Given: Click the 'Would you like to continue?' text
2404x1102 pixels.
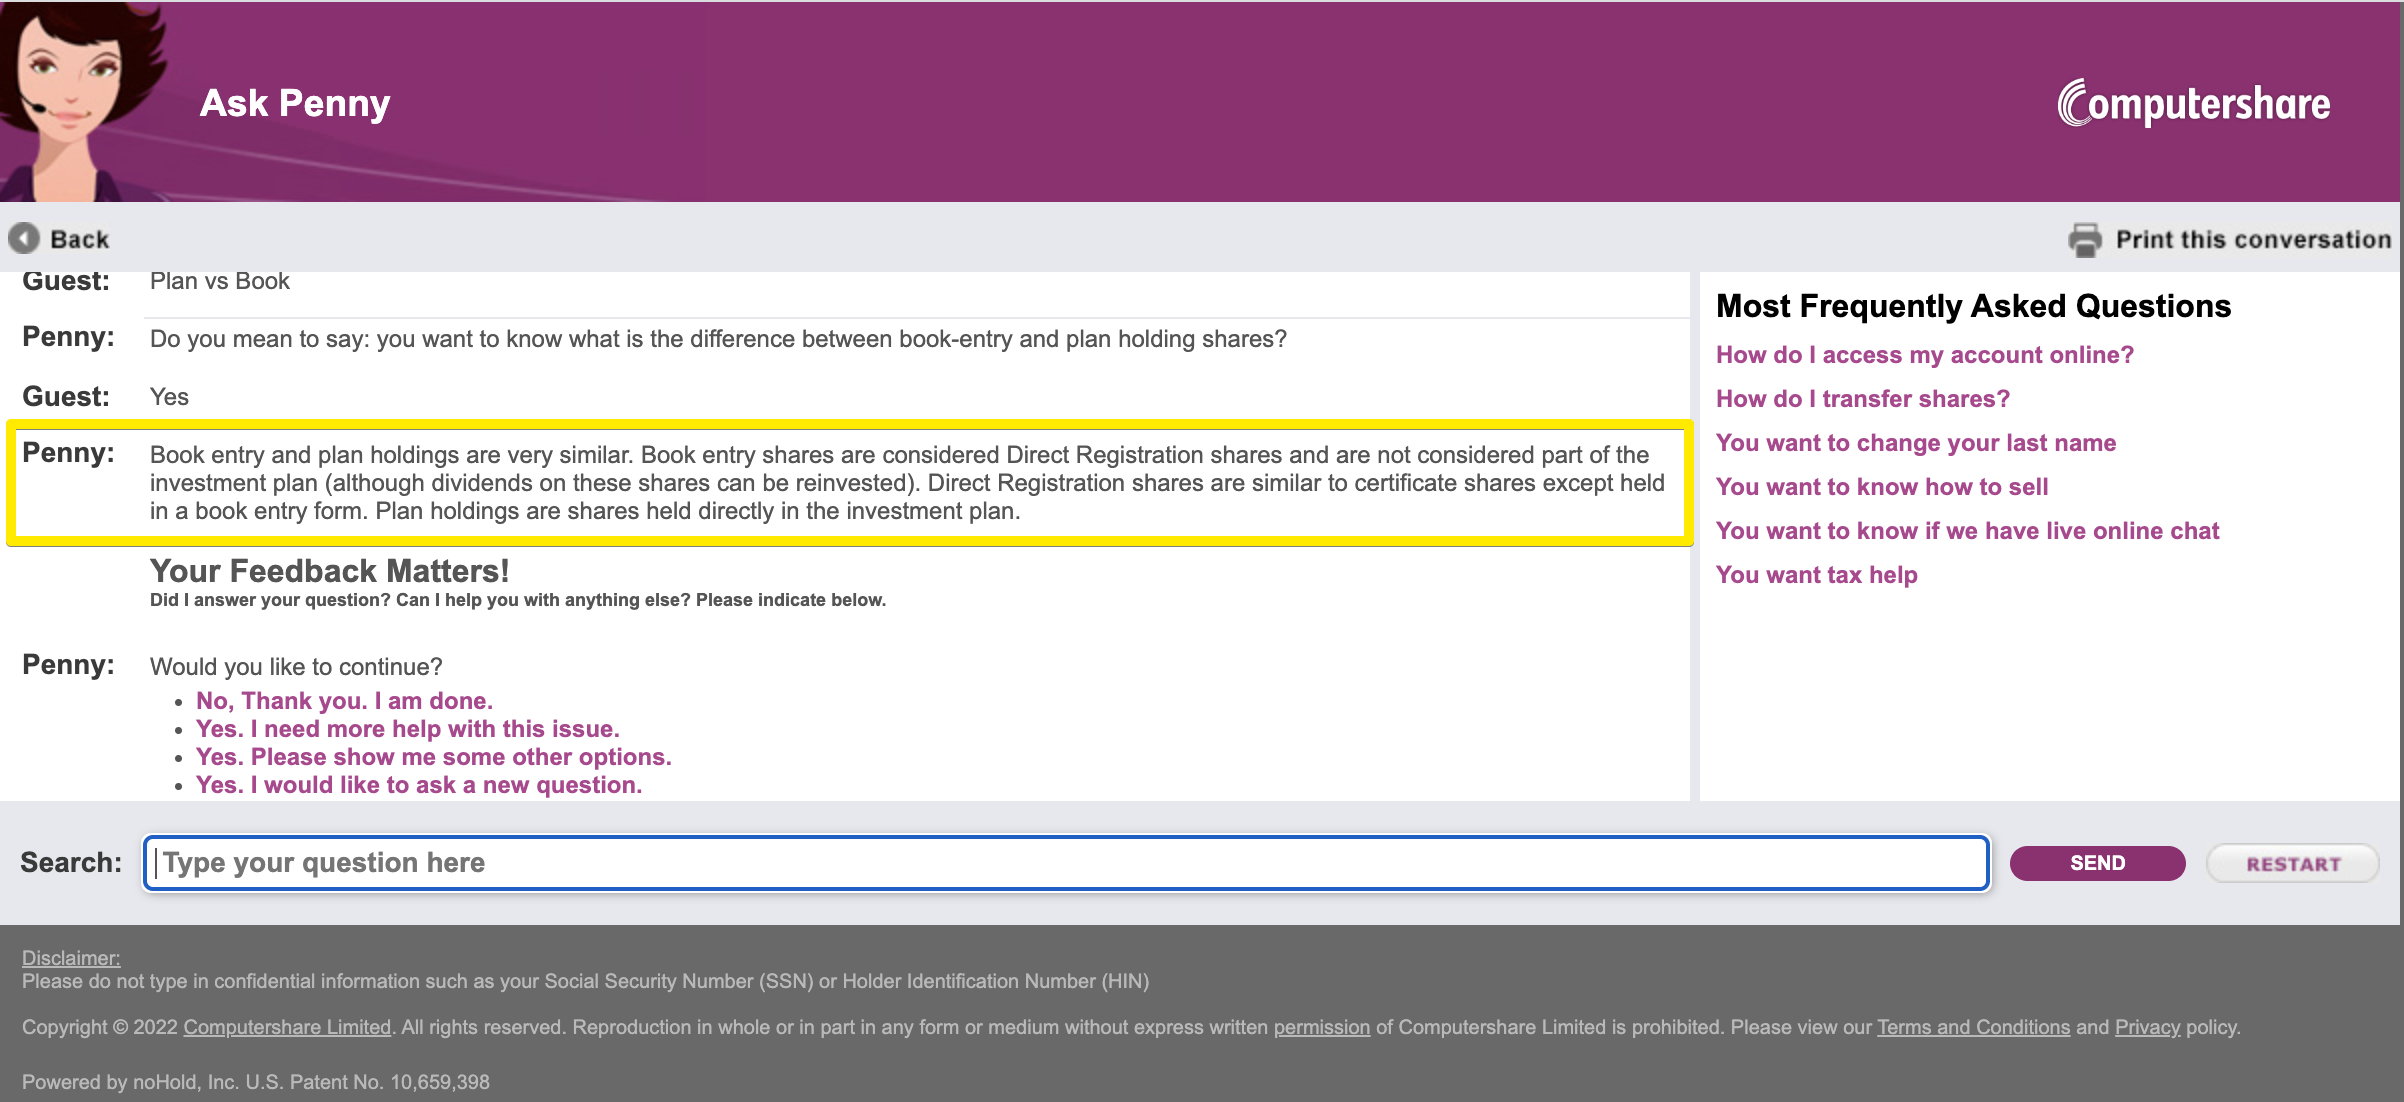Looking at the screenshot, I should tap(296, 667).
